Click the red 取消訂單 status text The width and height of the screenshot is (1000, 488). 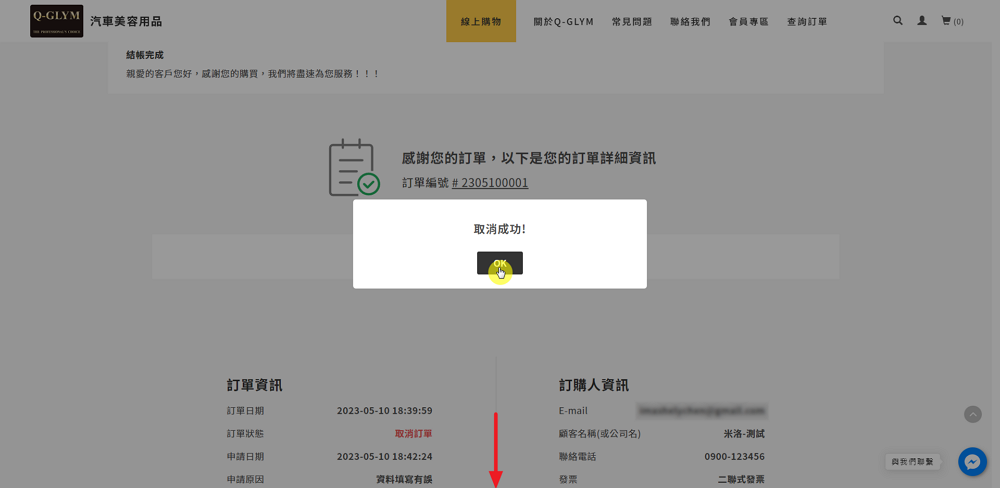[x=413, y=434]
